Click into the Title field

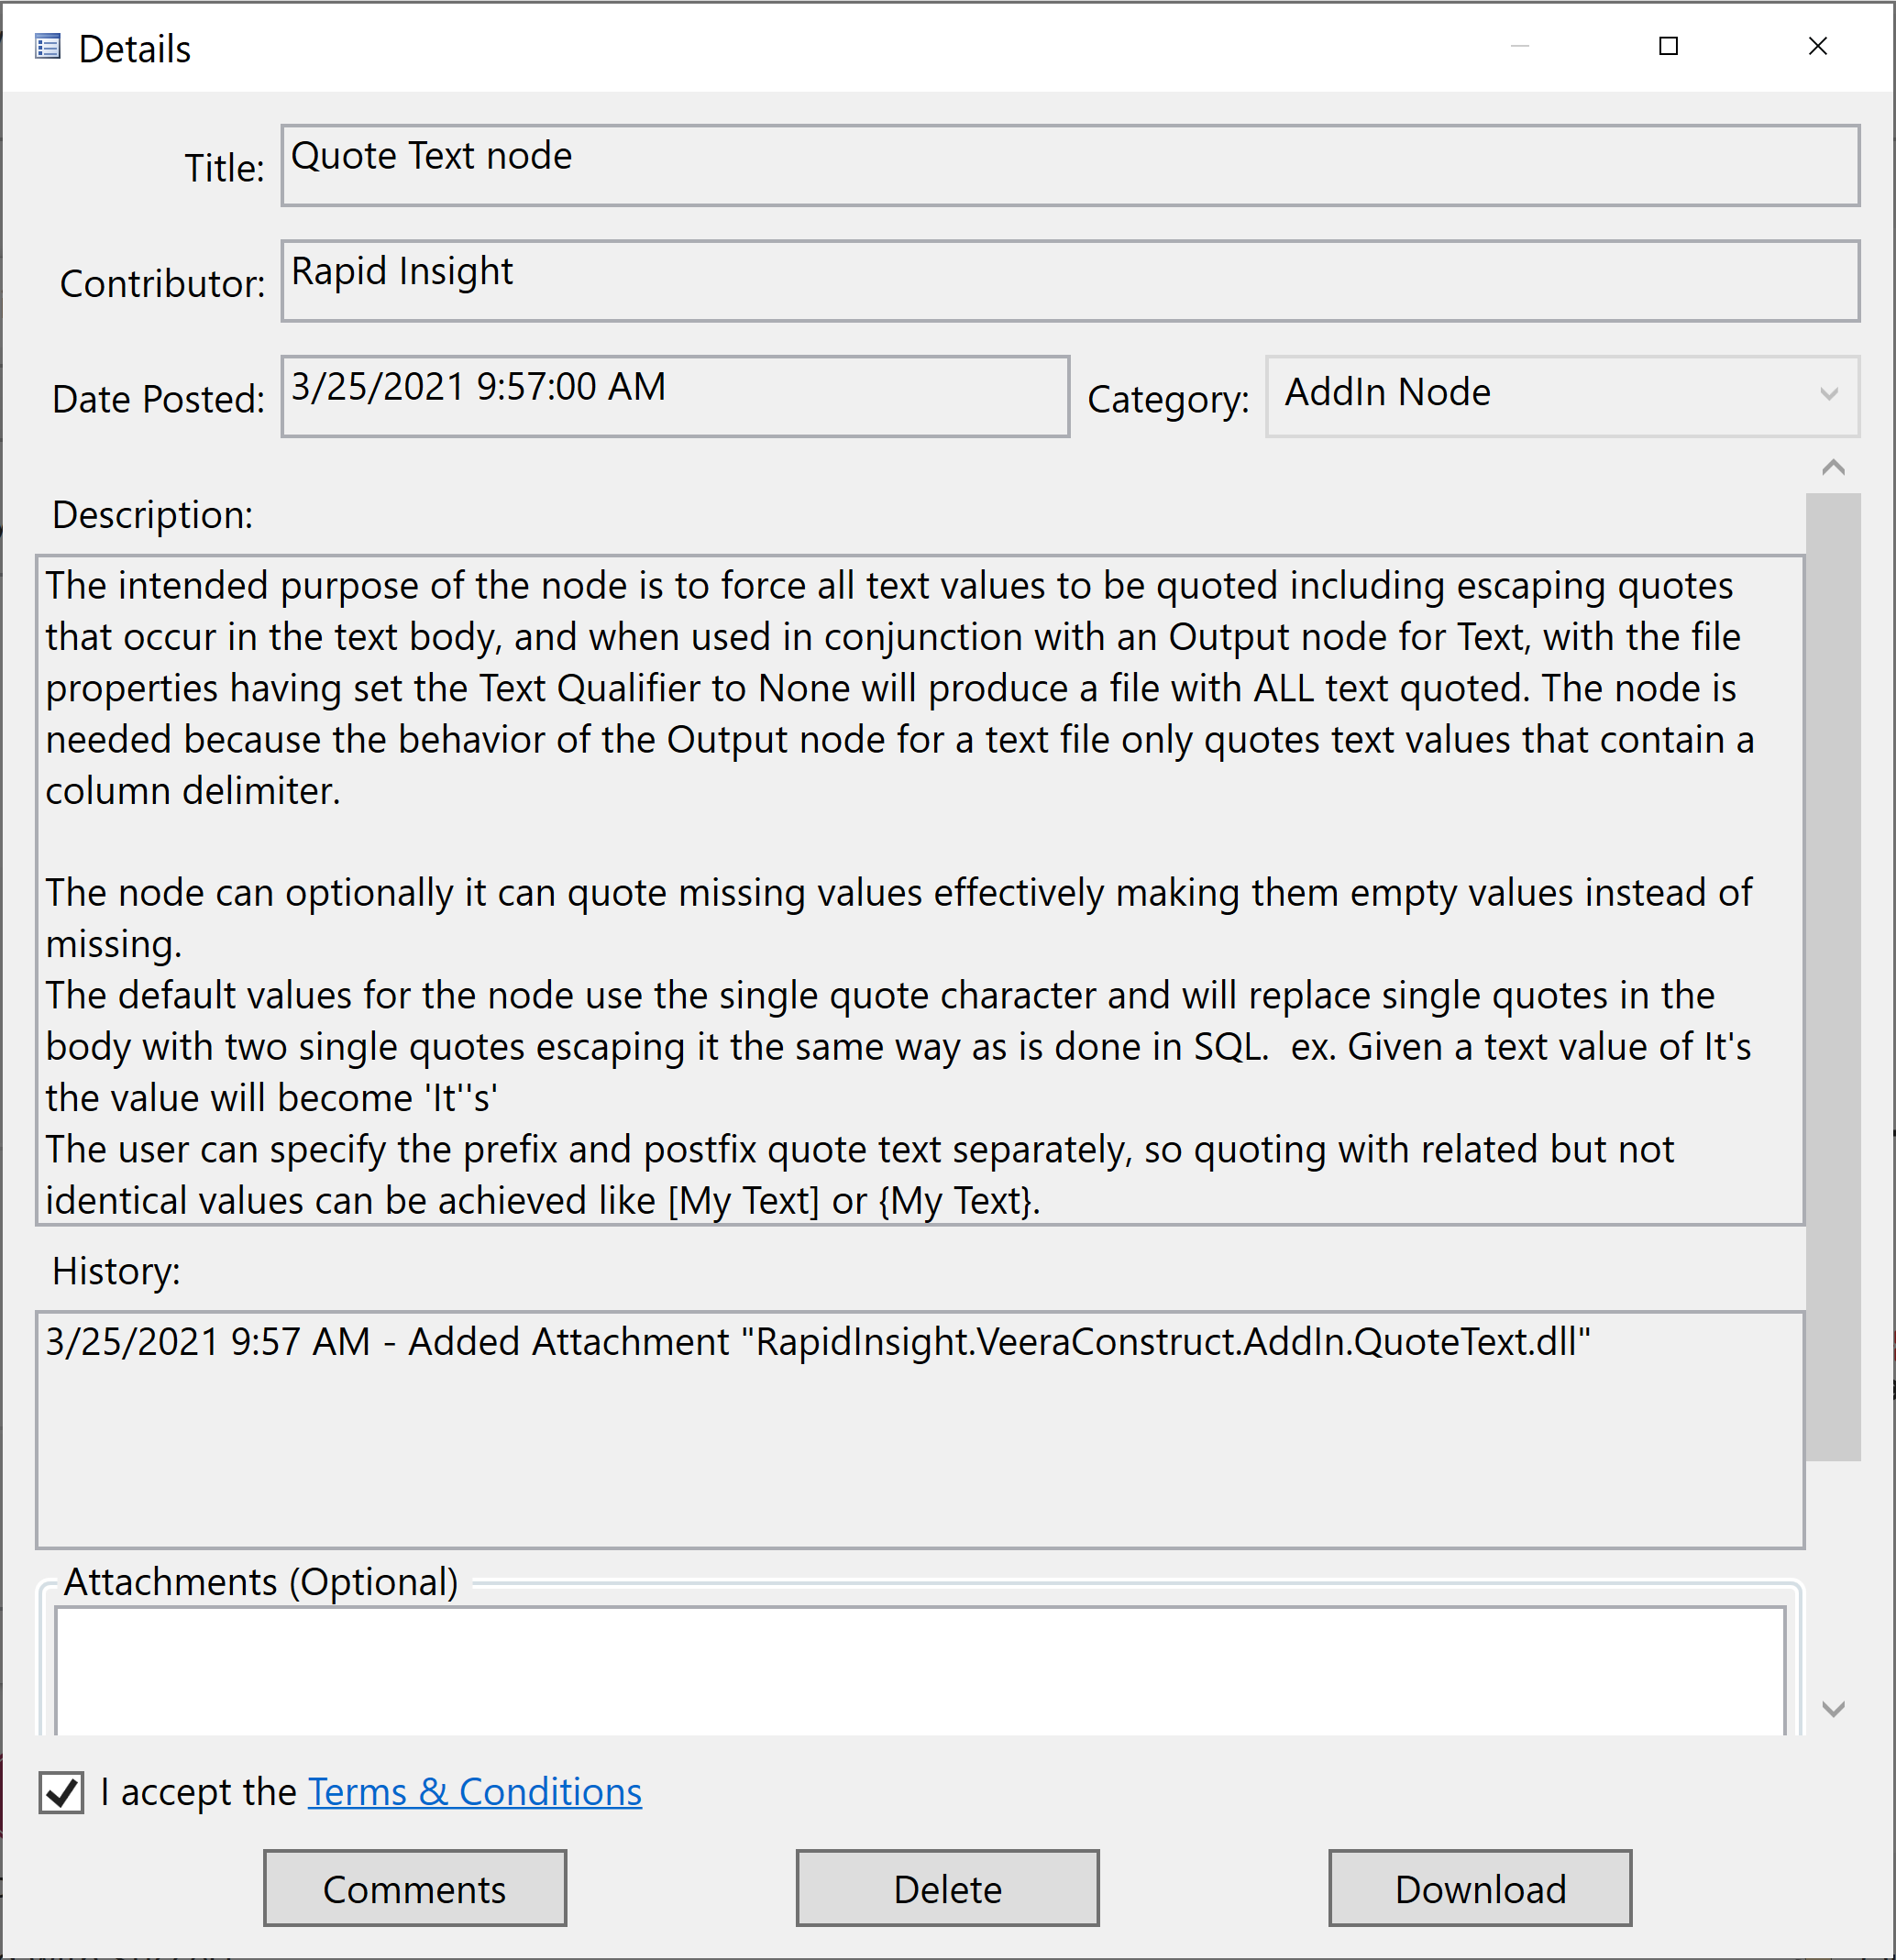click(x=1070, y=166)
